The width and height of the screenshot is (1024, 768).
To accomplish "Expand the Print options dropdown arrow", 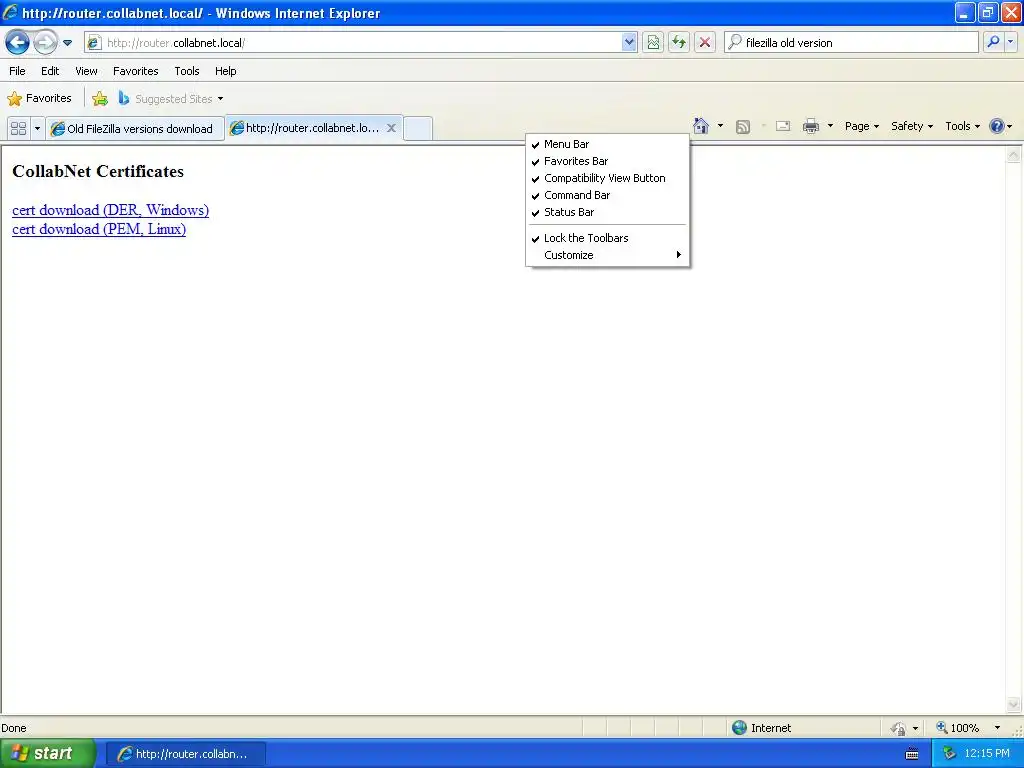I will (x=830, y=126).
